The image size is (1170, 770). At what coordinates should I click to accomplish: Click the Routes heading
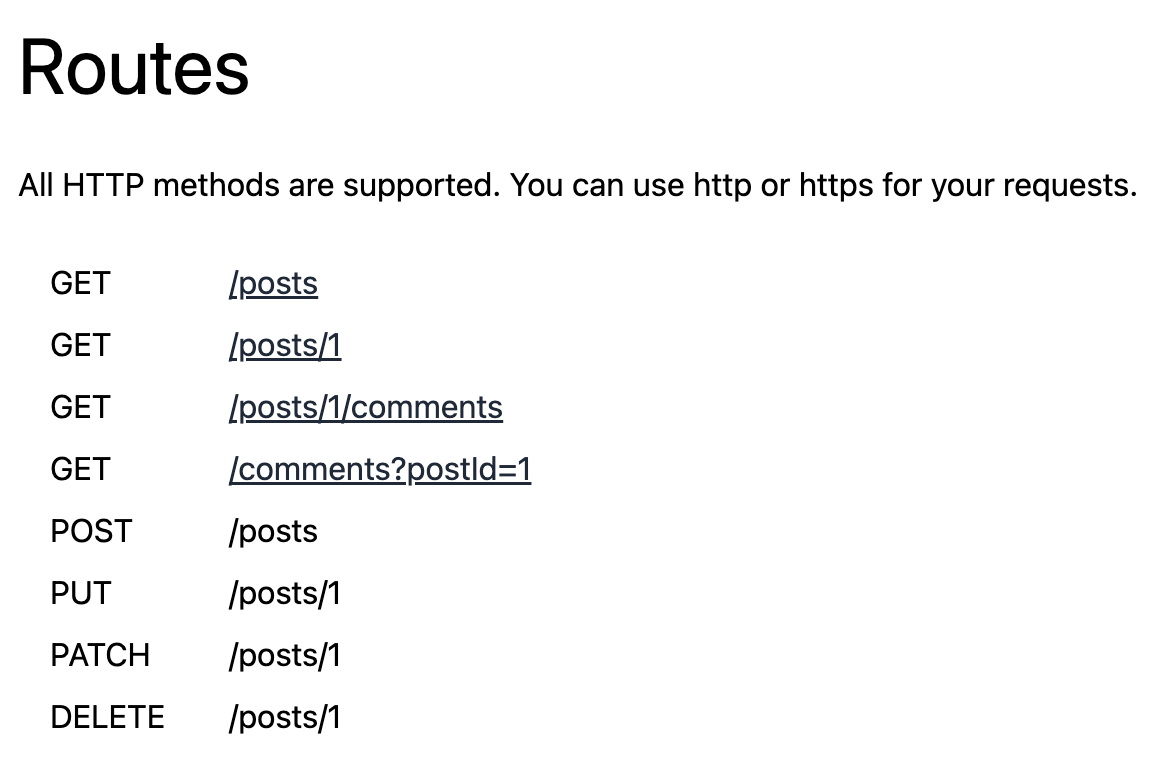134,69
